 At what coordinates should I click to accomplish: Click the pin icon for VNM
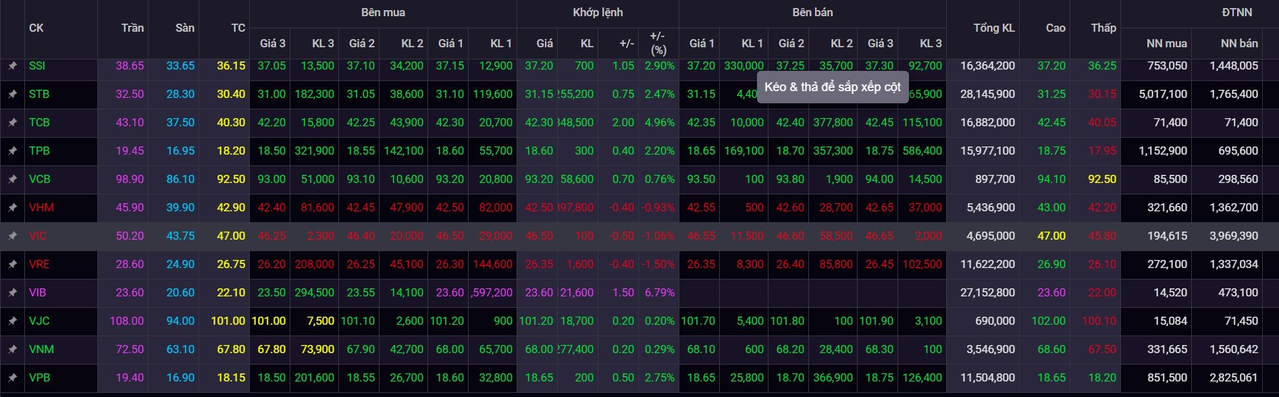(12, 349)
